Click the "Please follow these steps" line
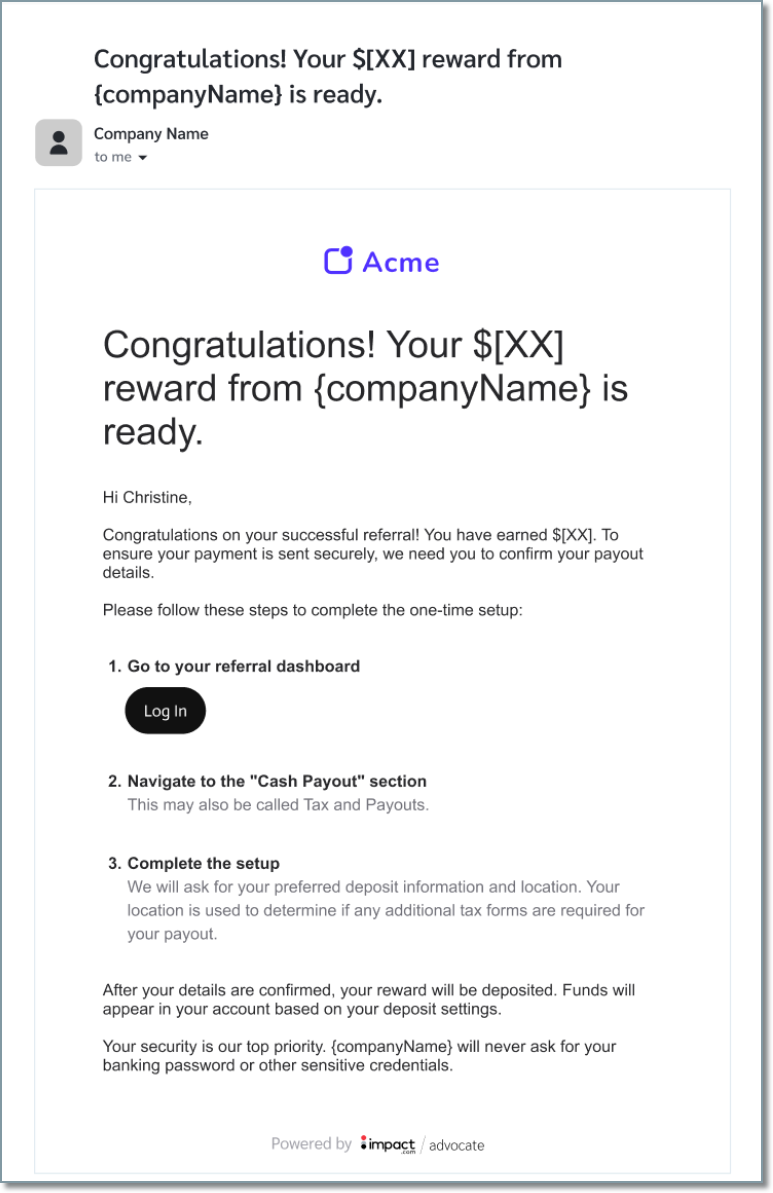Screen dimensions: 773x1193 [x=313, y=610]
